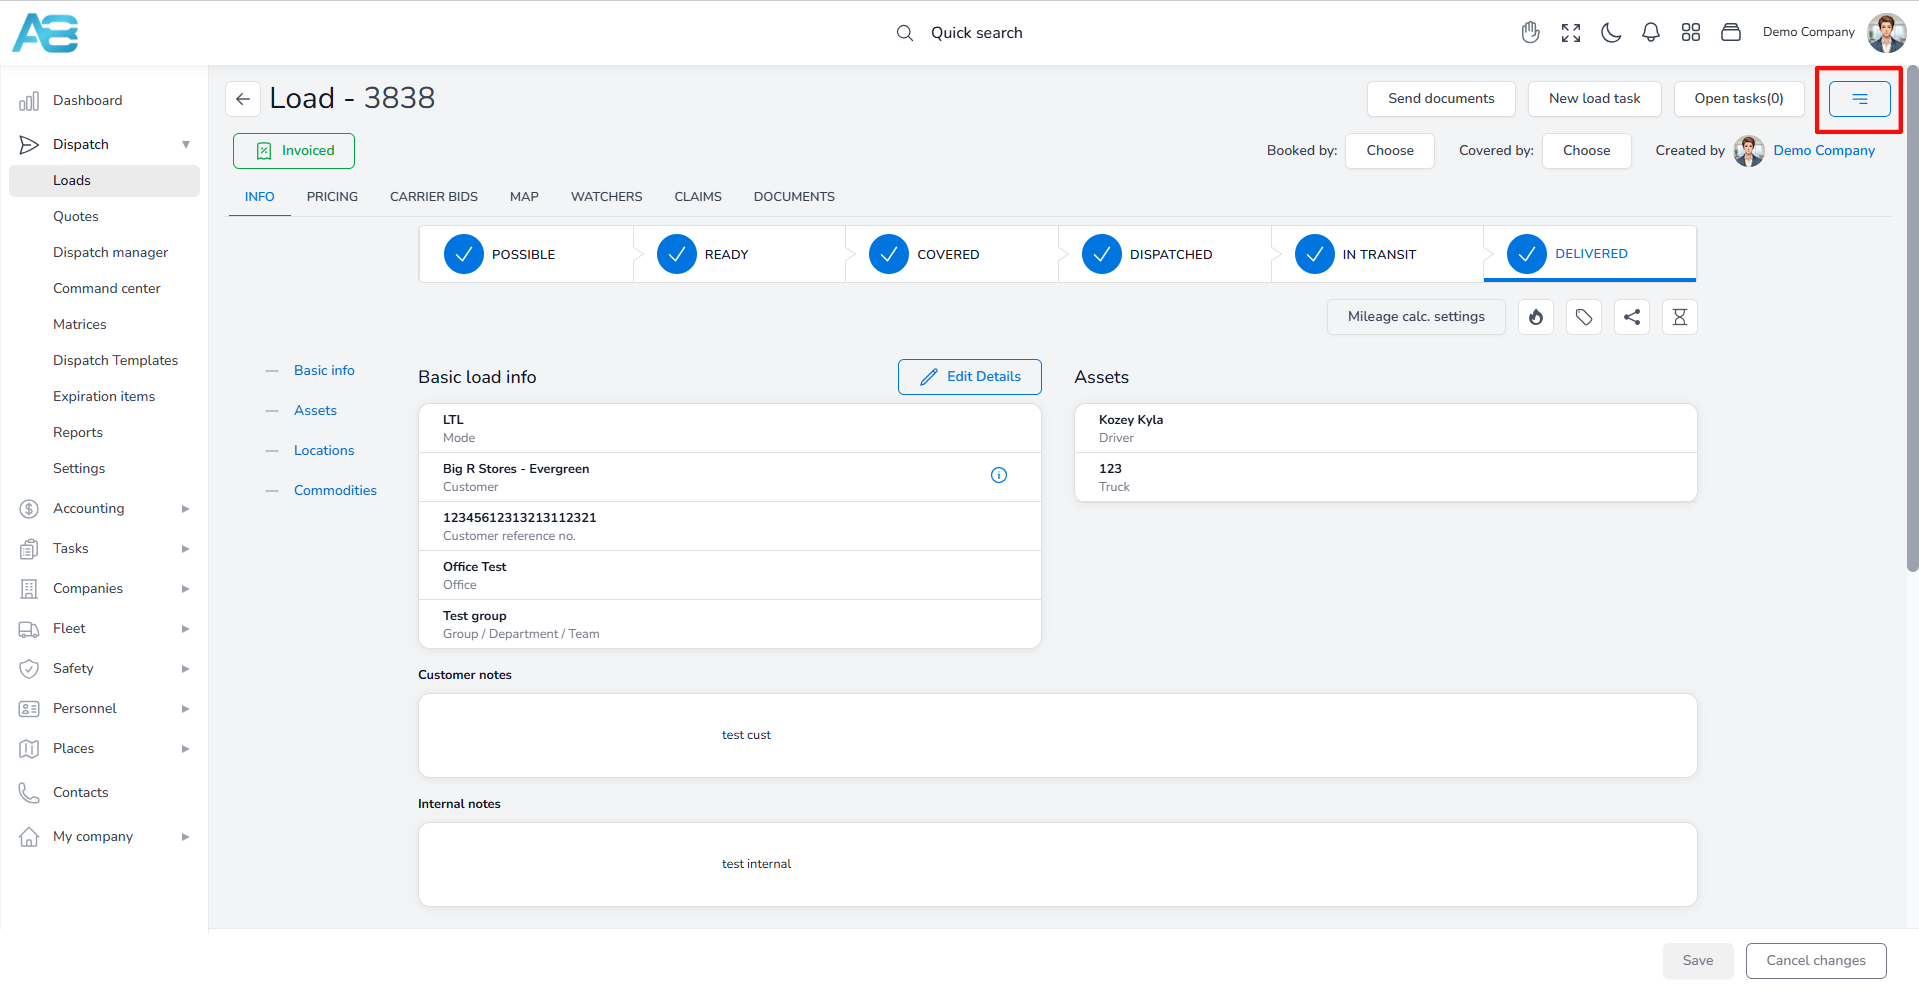Click the customer info icon
The width and height of the screenshot is (1919, 991).
point(998,475)
